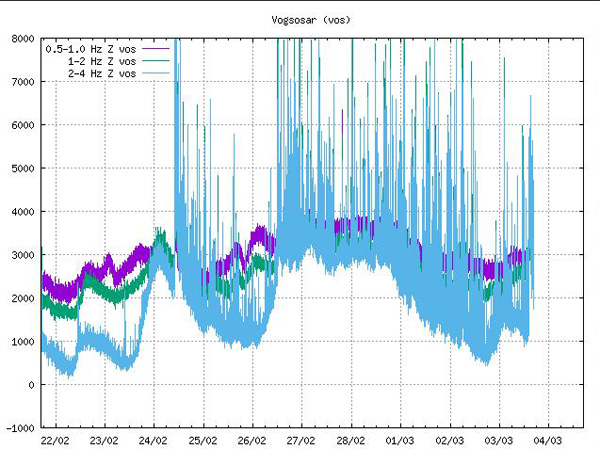Click the 26/02 date on x-axis
Image resolution: width=600 pixels, height=449 pixels.
tap(252, 440)
